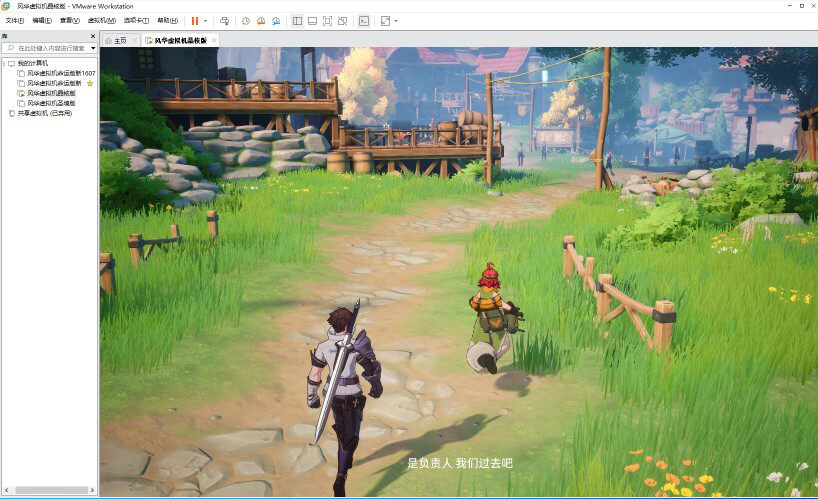Click the VMware Workstation title bar icon
Screen dimensions: 818x499
click(6, 6)
